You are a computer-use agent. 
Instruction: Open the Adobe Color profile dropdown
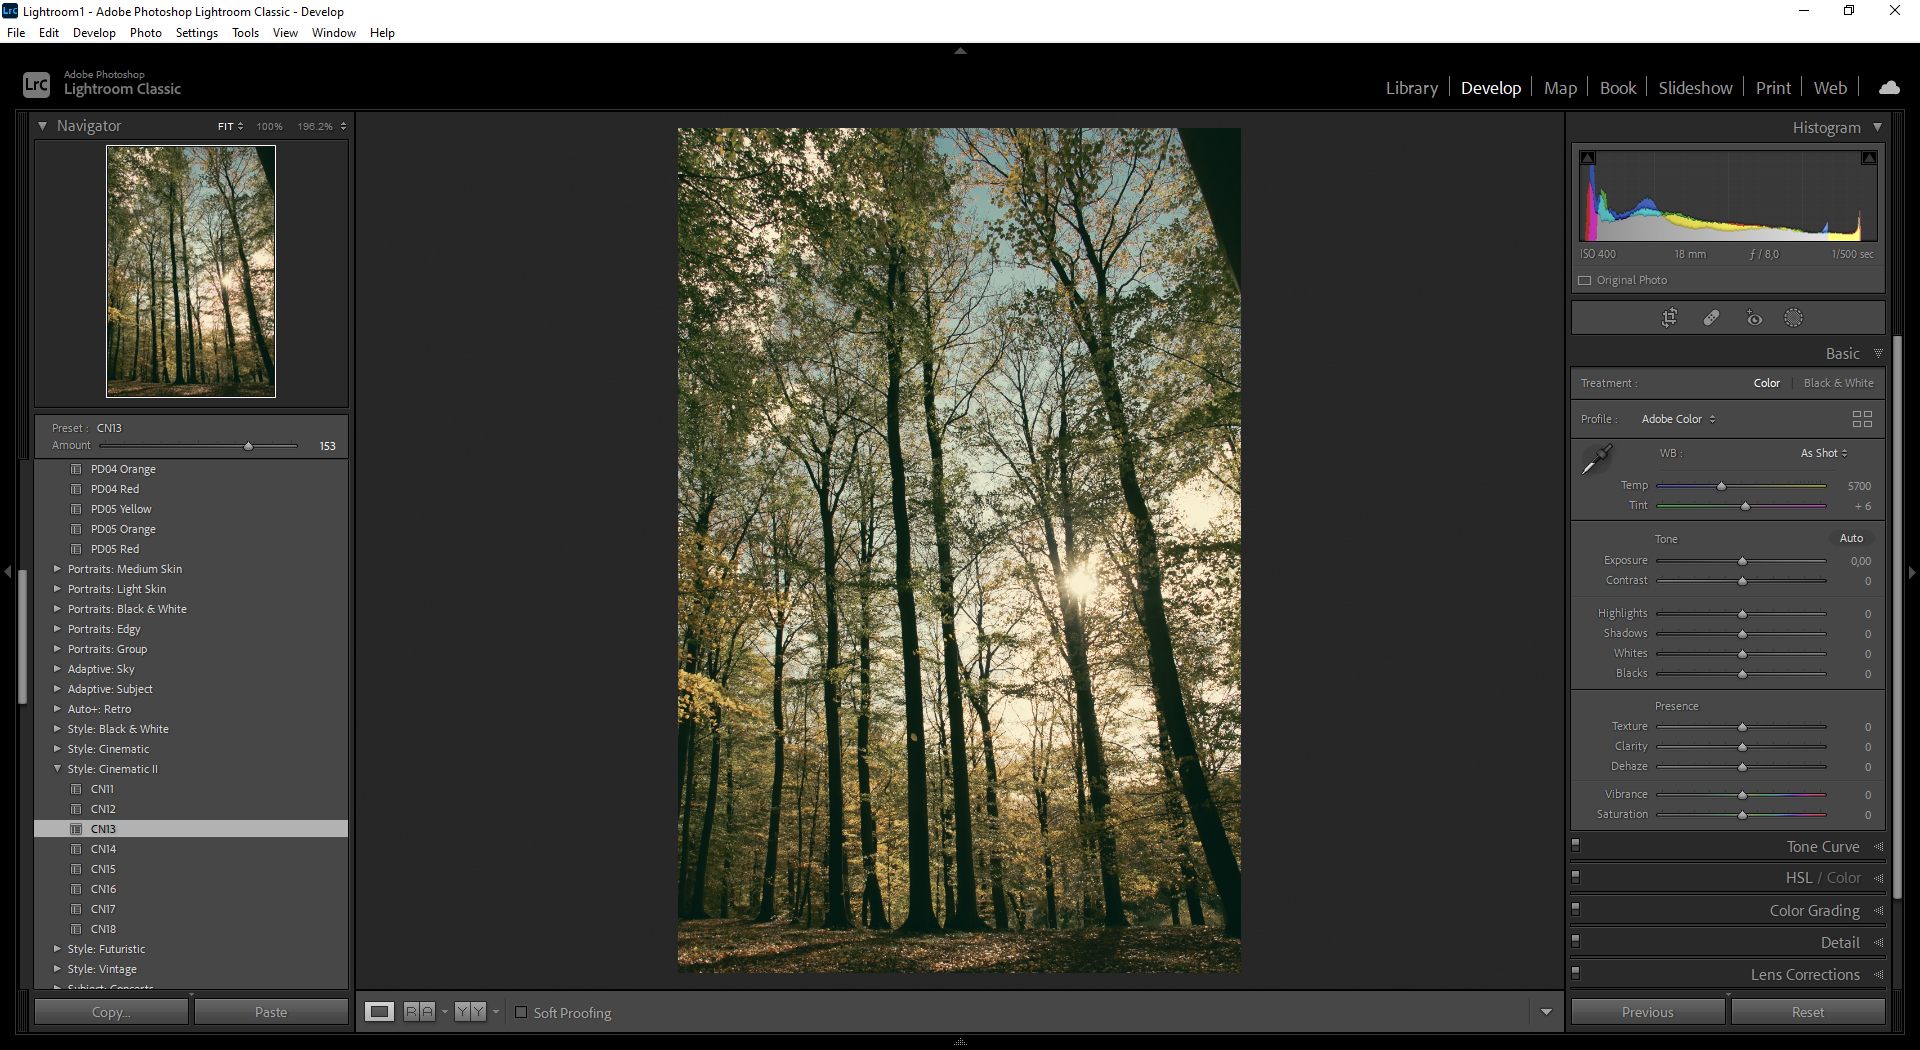pyautogui.click(x=1677, y=419)
